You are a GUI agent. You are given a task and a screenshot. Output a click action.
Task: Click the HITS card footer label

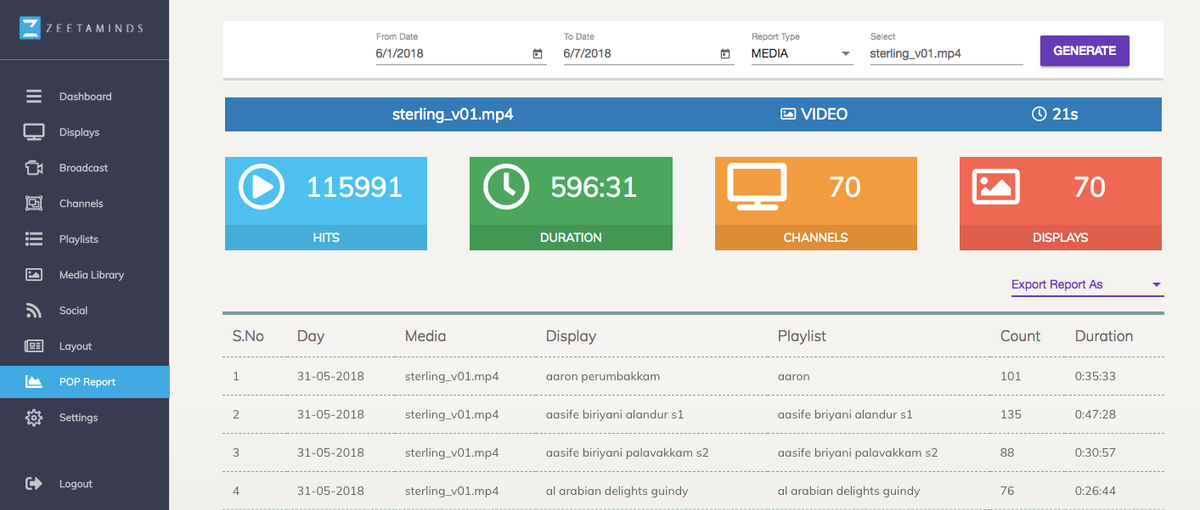pos(326,238)
